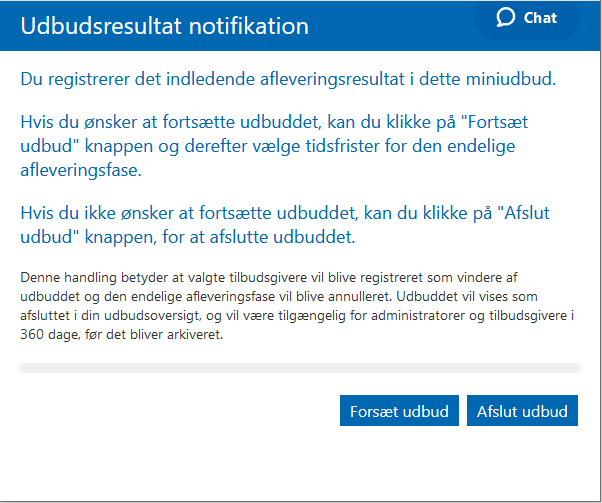The image size is (602, 503).
Task: Click the "360 dage" text in note
Action: pyautogui.click(x=46, y=334)
